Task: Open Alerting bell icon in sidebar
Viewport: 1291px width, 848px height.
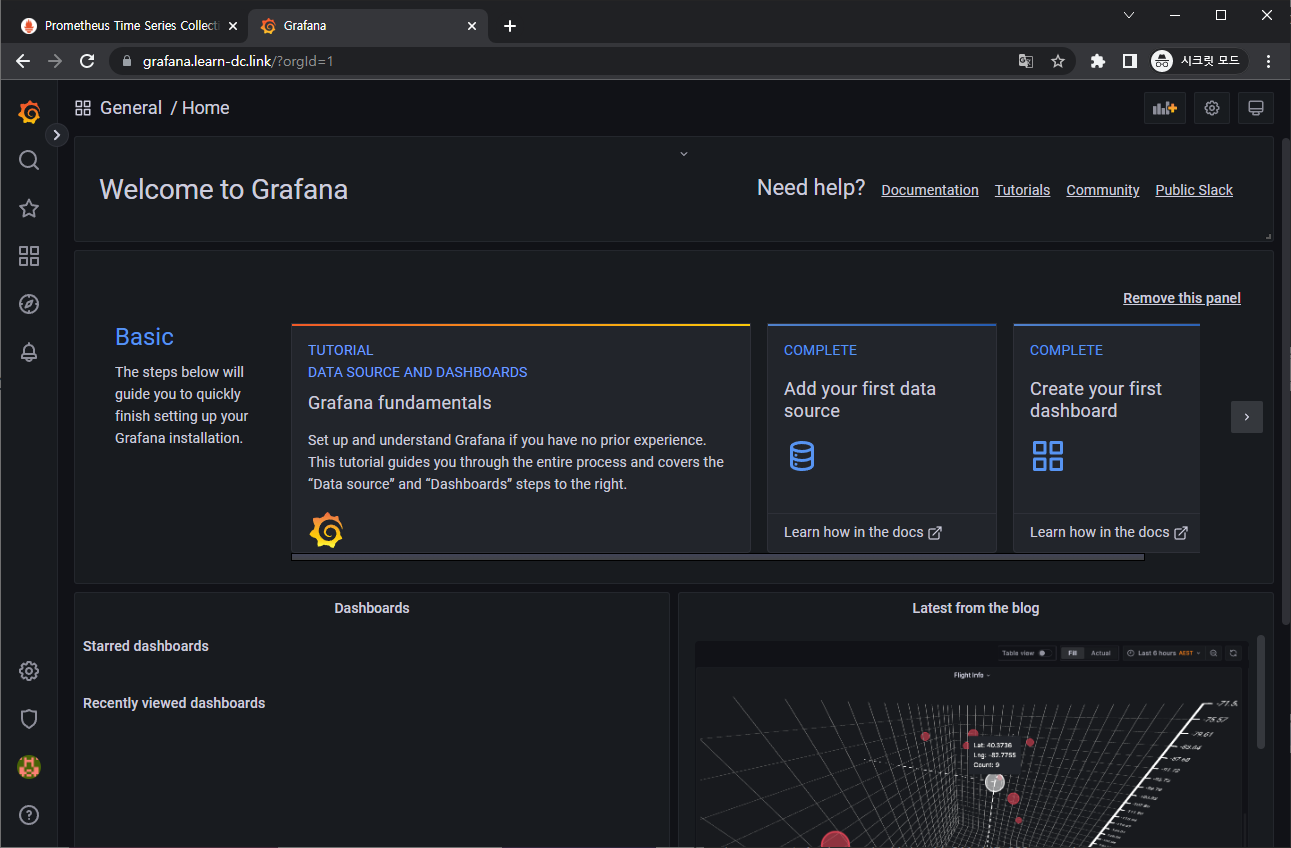Action: click(x=29, y=352)
